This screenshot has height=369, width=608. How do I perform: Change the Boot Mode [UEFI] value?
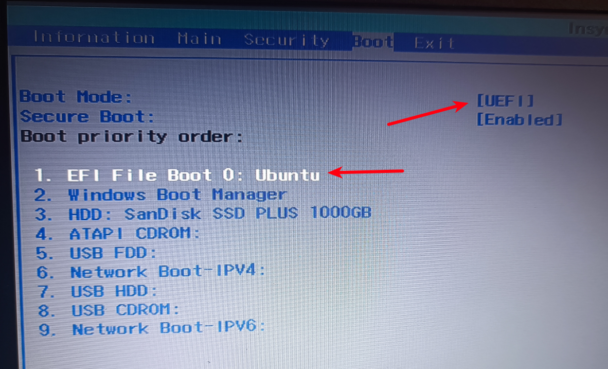(x=505, y=101)
